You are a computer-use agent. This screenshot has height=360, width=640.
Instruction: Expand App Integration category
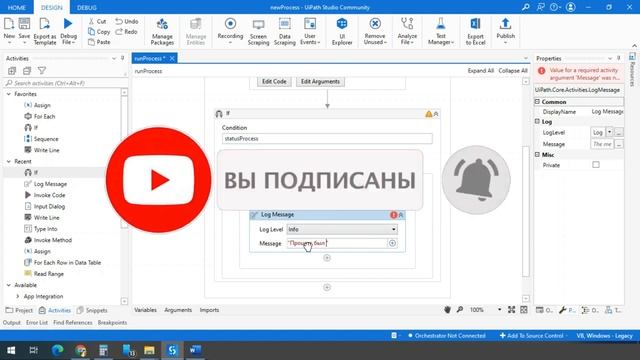[18, 296]
